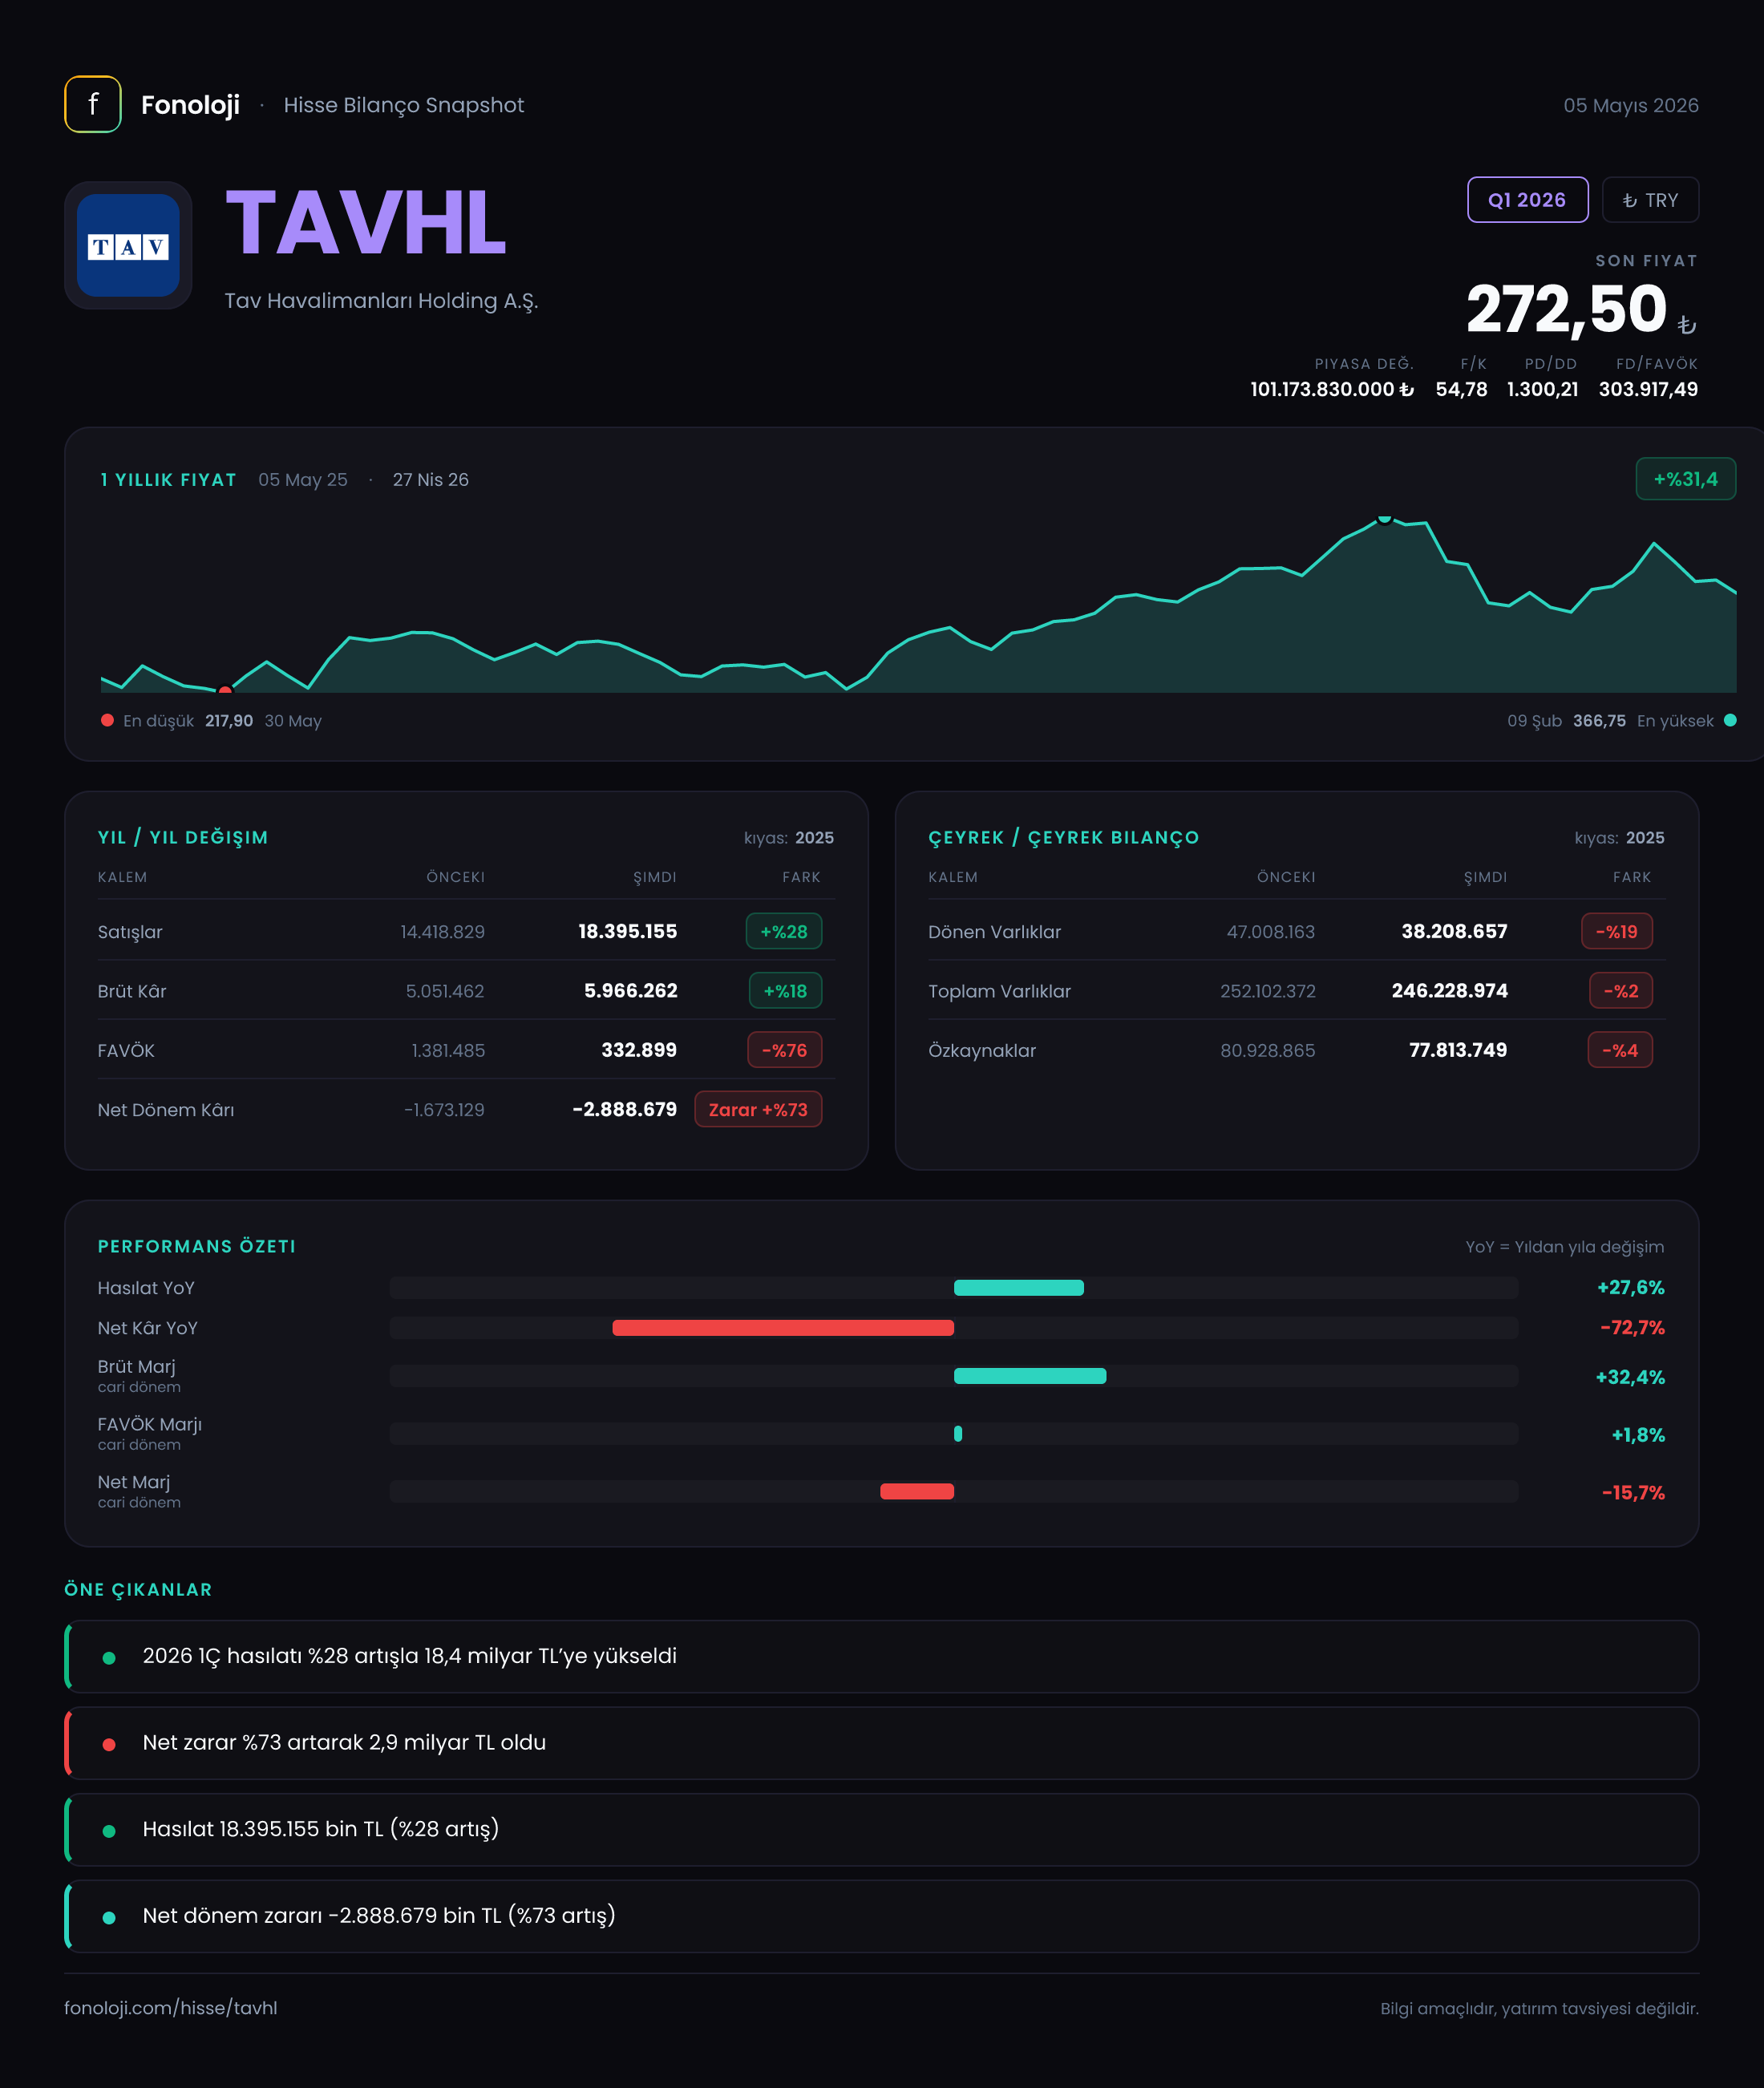The width and height of the screenshot is (1764, 2088).
Task: Click the -%2 badge for Toplam Varlıklar
Action: (x=1621, y=991)
